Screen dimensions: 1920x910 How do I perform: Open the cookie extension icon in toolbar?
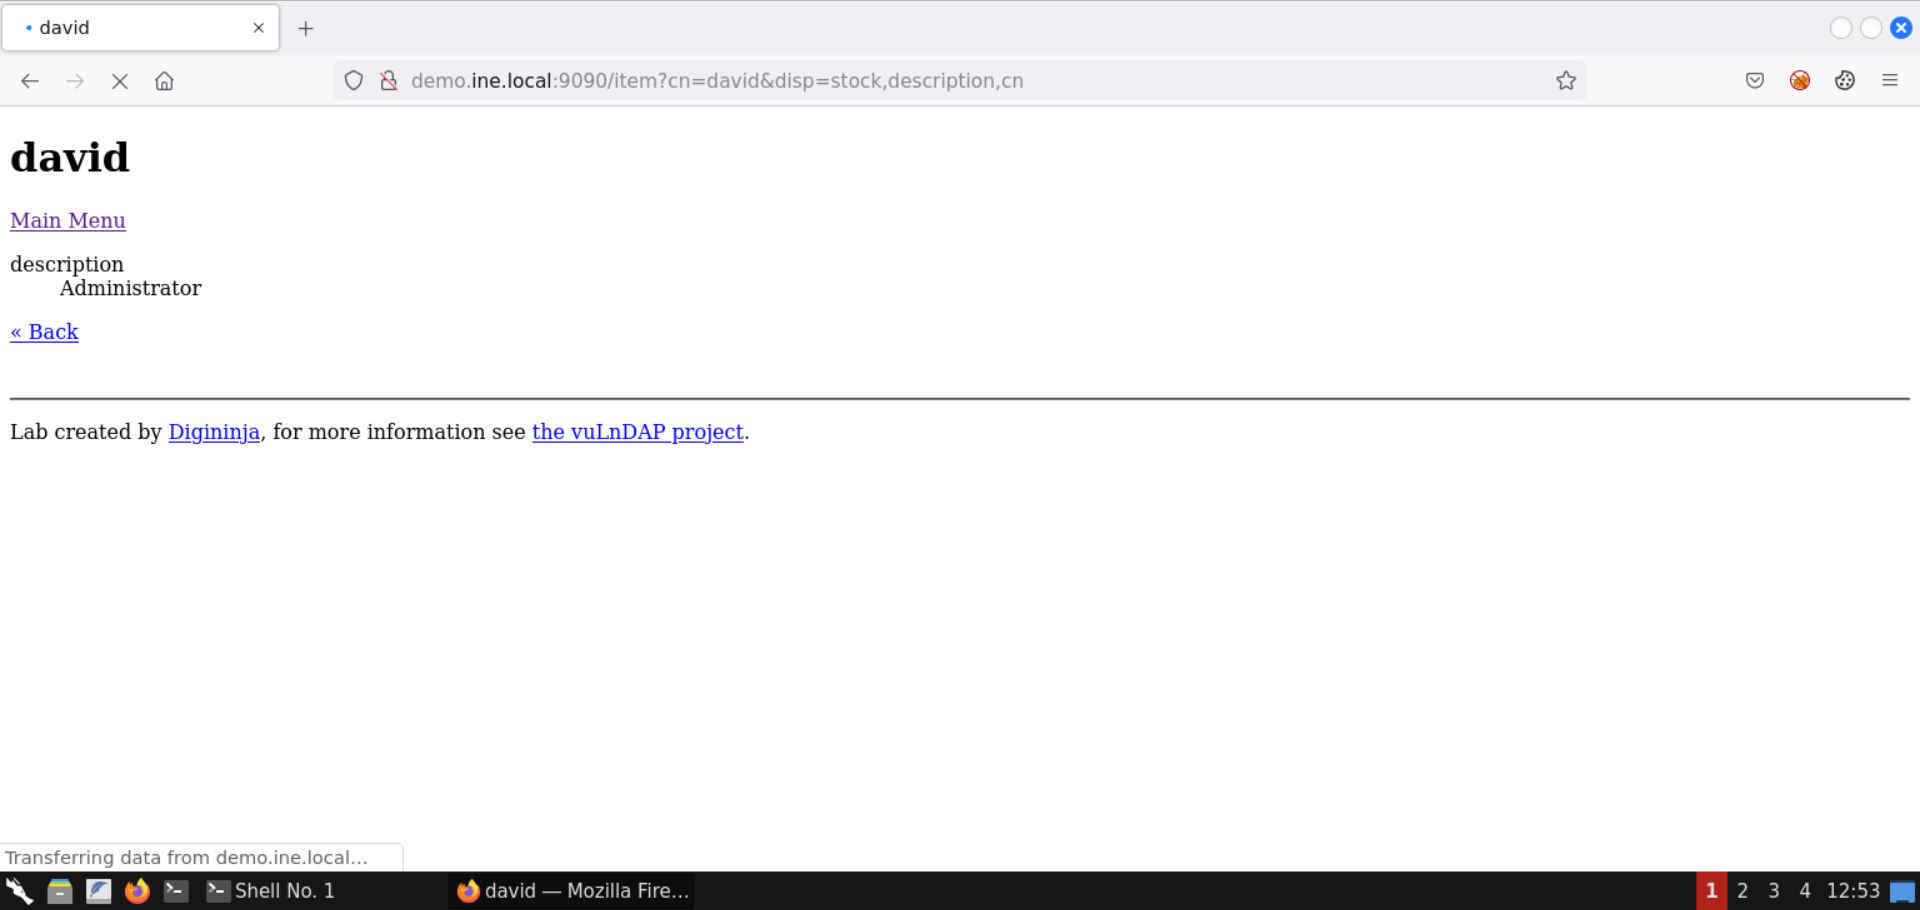(x=1845, y=81)
